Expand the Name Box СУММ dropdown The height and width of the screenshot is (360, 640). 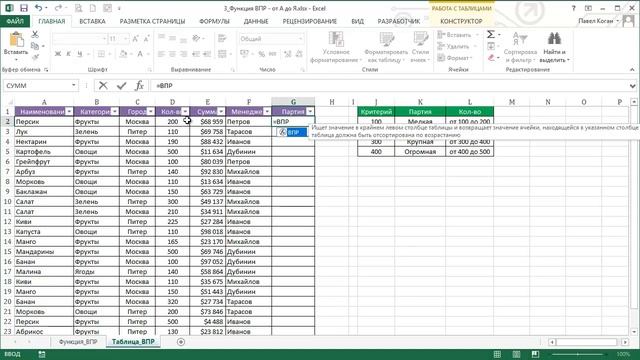click(73, 85)
